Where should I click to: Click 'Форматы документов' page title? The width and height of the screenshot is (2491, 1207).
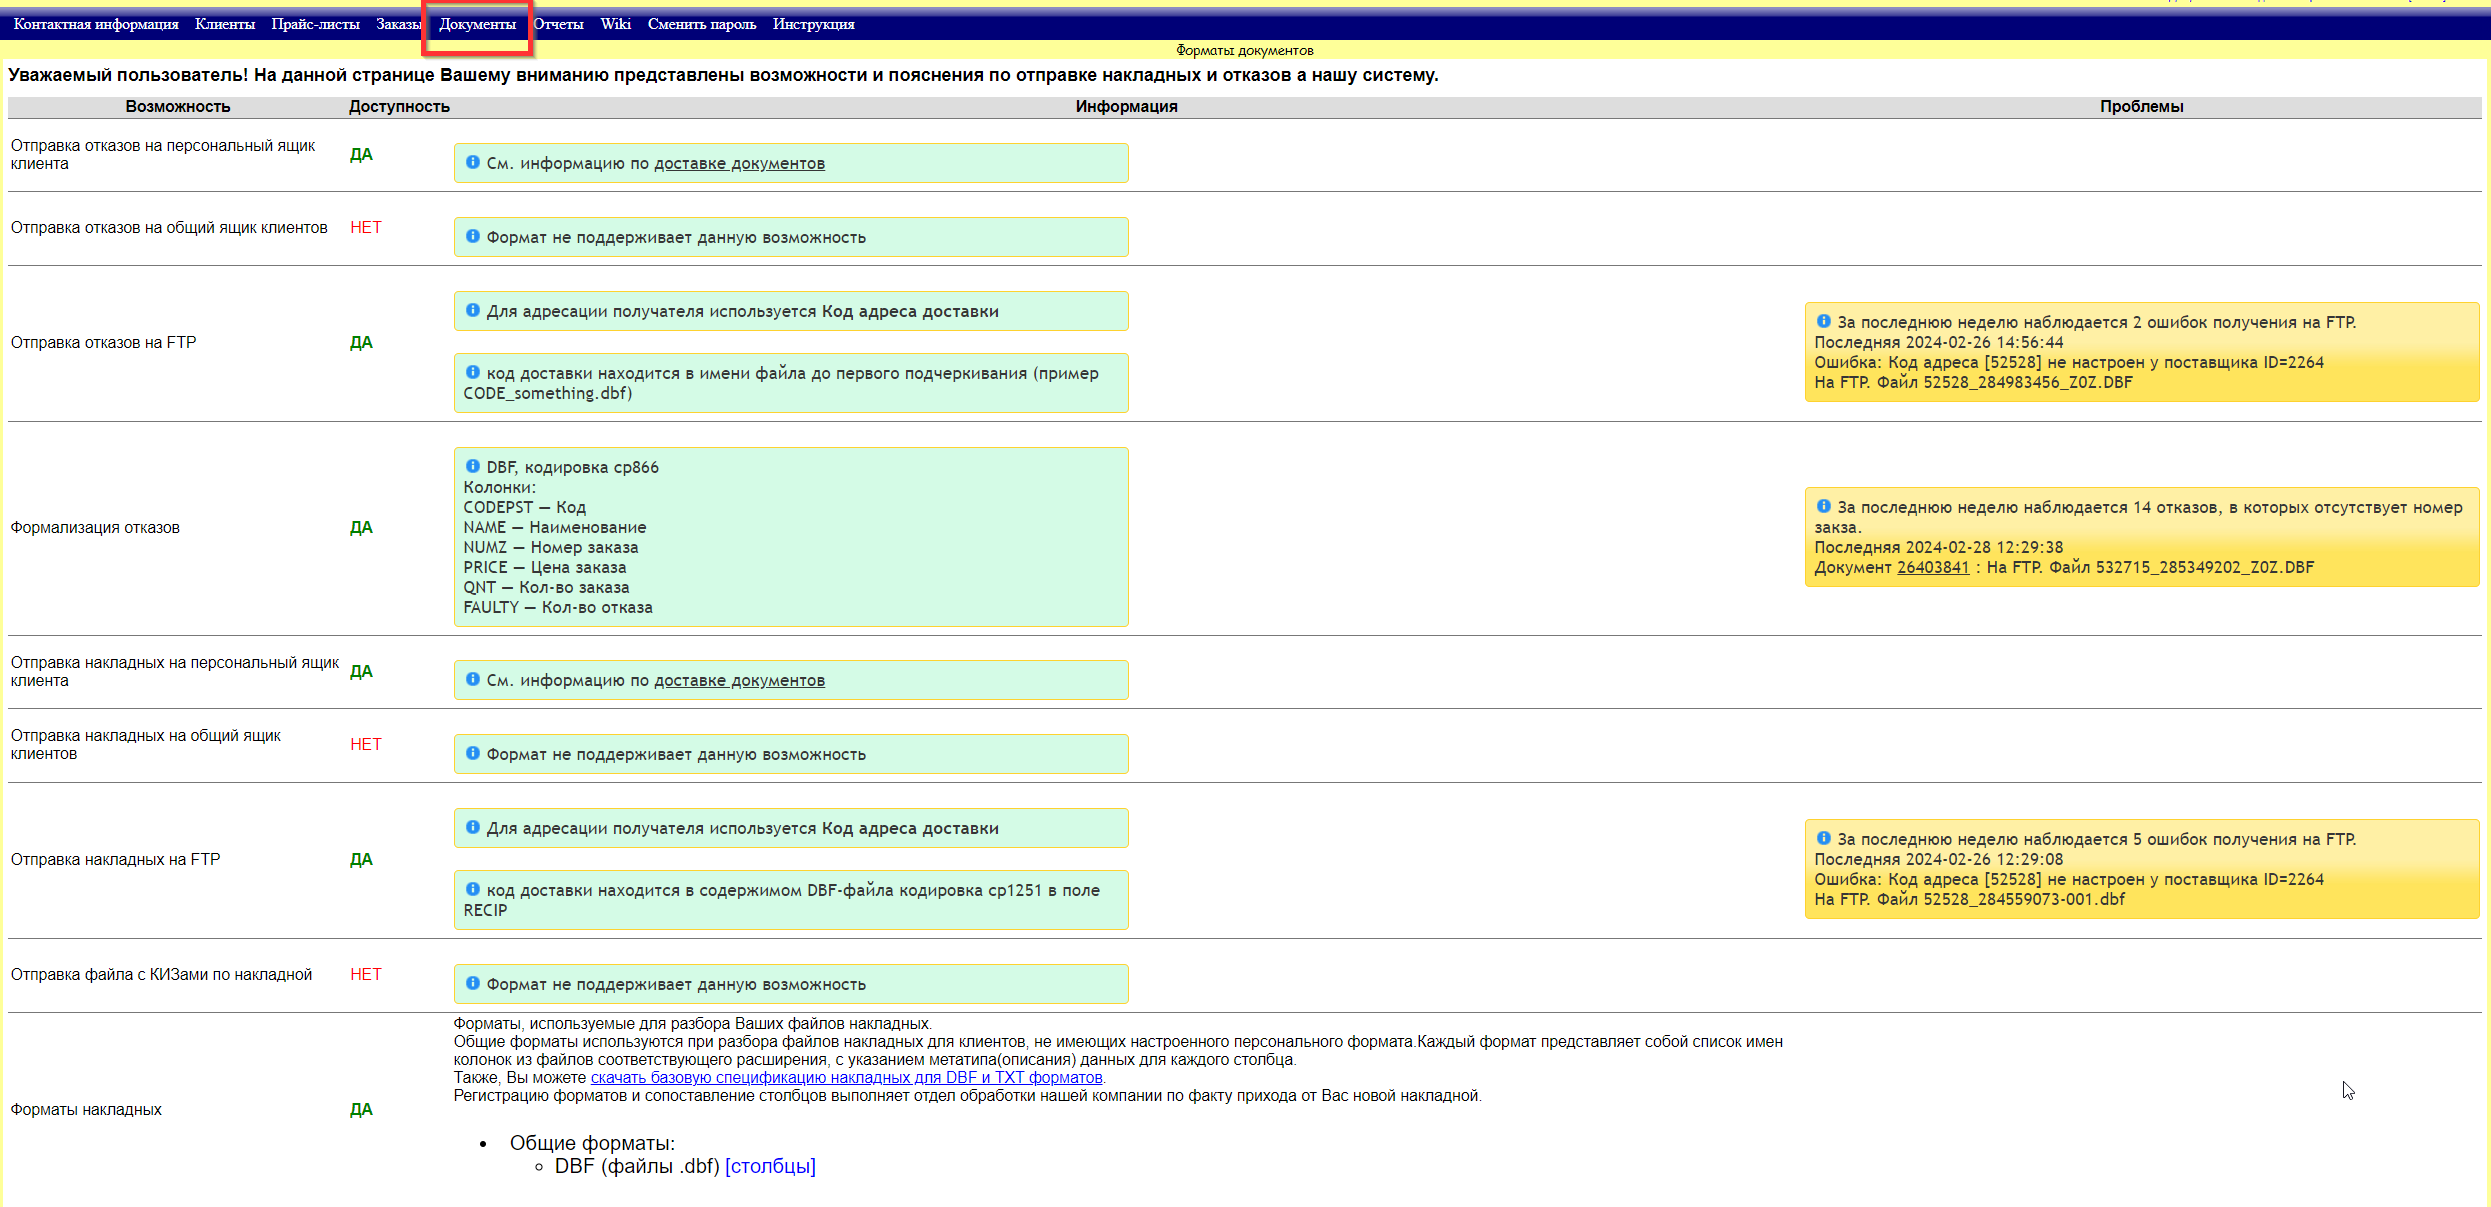click(1245, 50)
